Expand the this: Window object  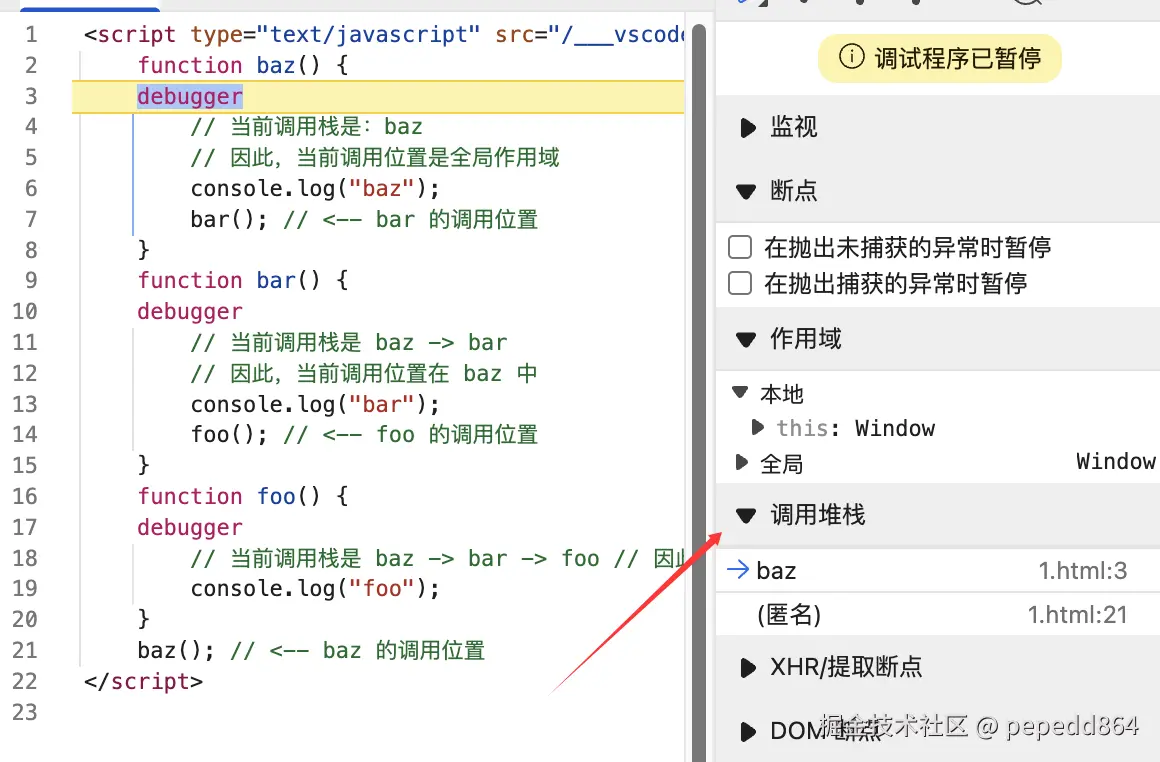click(x=758, y=427)
